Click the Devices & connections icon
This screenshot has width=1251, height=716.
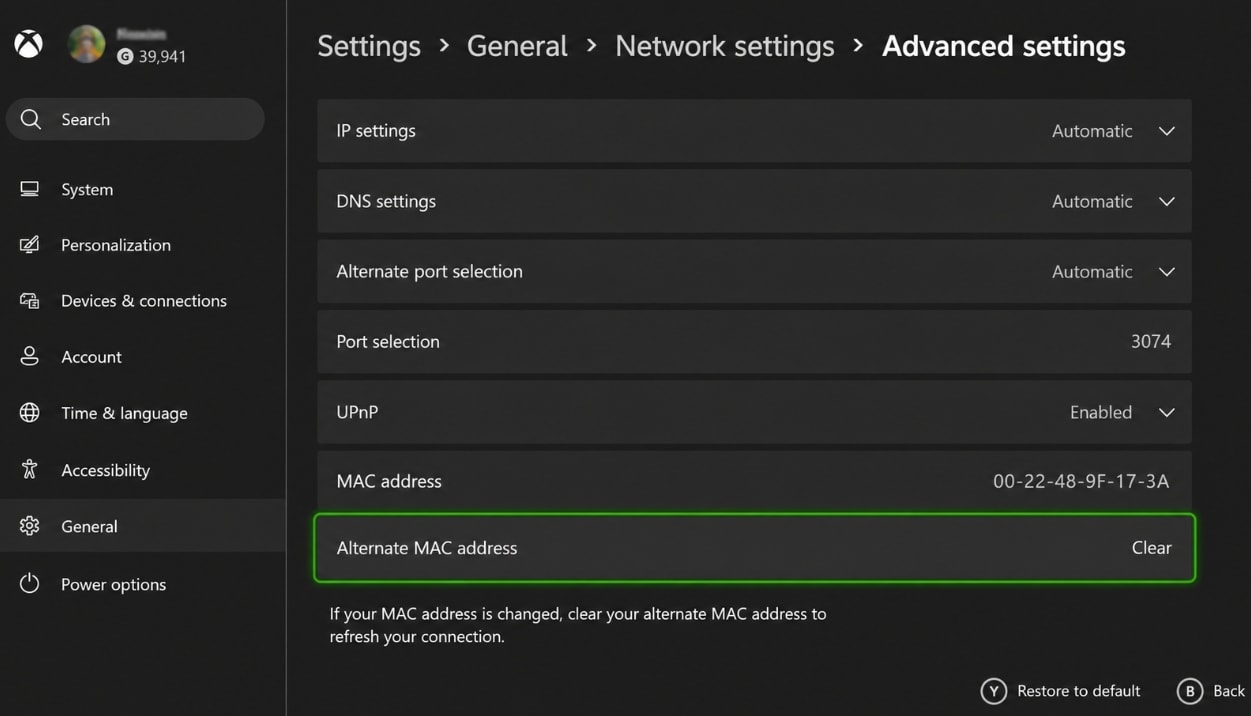30,301
